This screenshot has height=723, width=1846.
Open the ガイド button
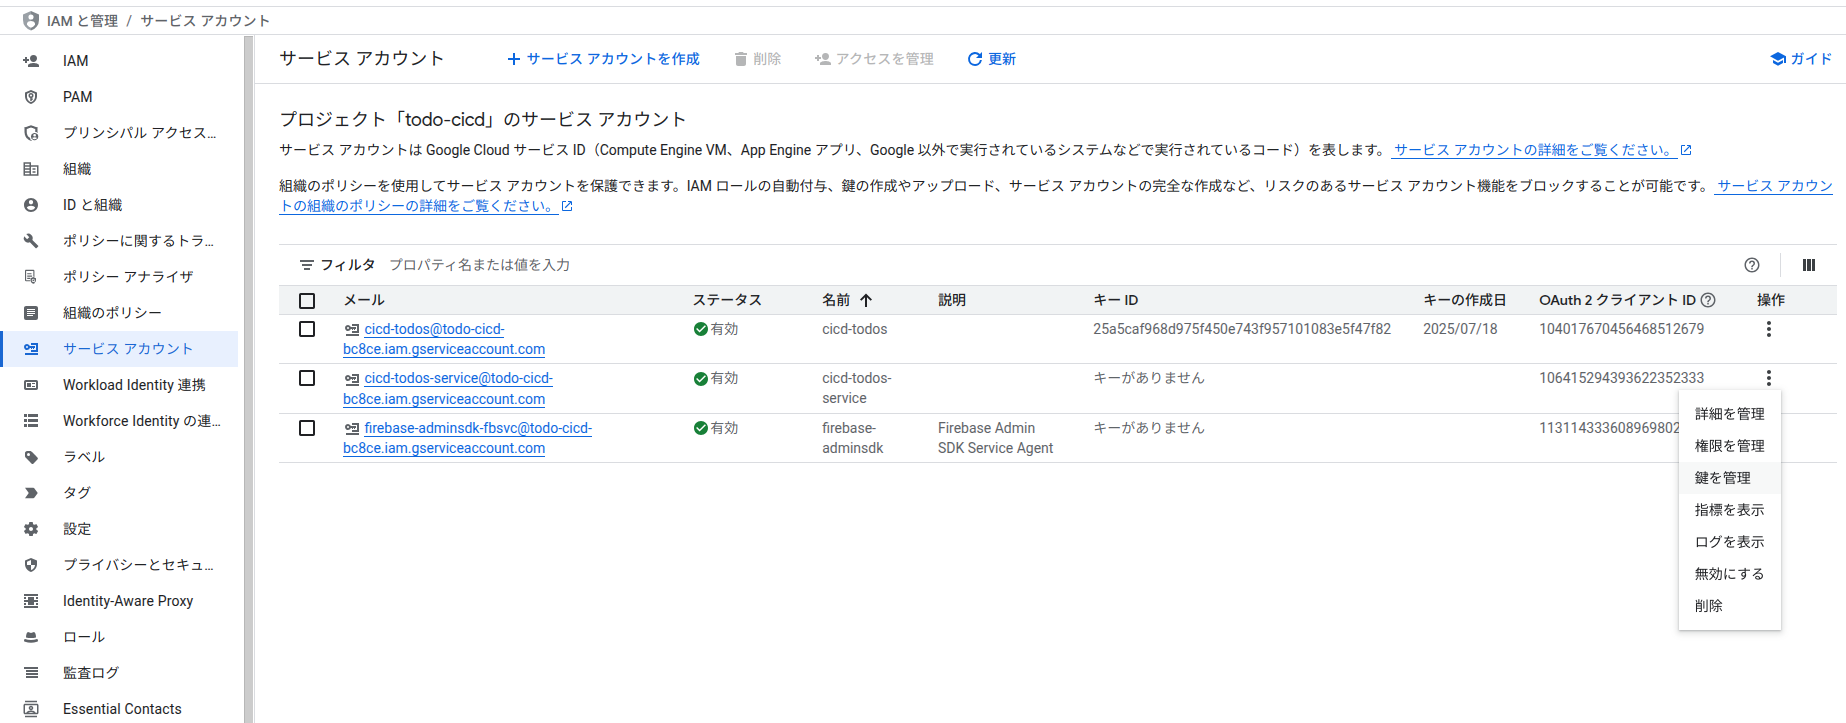pos(1801,59)
